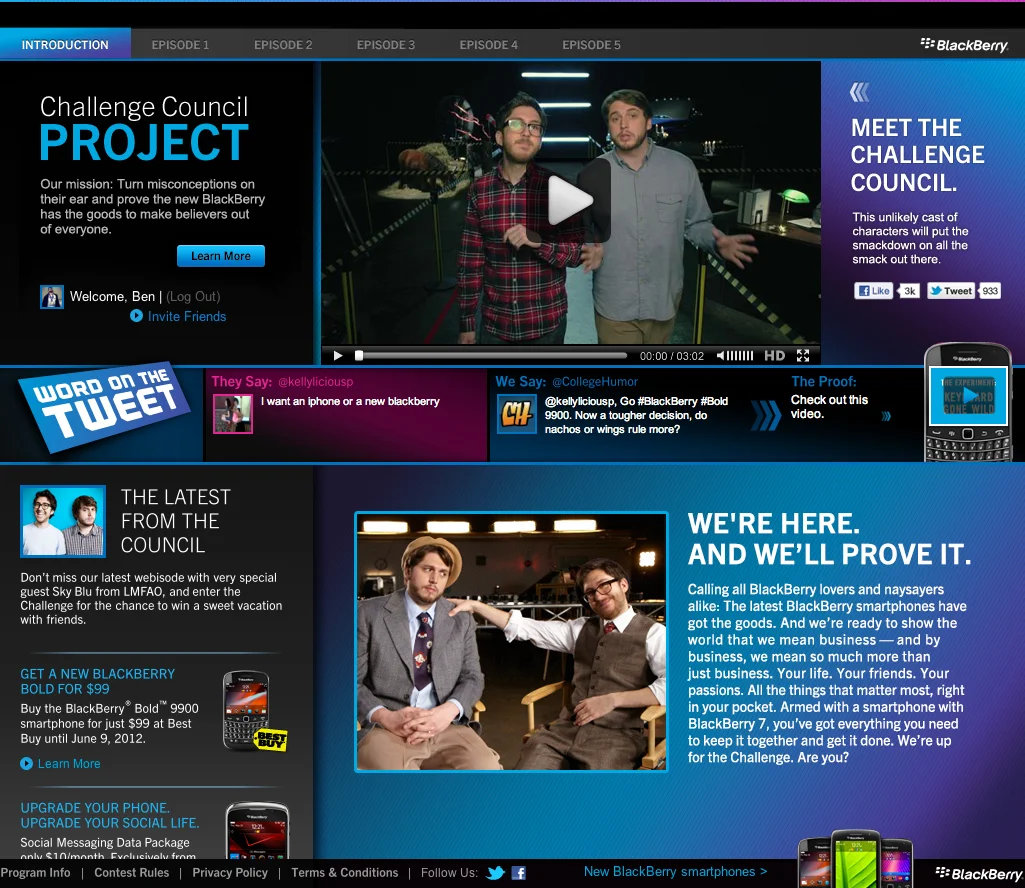Image resolution: width=1025 pixels, height=888 pixels.
Task: Click the three colorful phones in footer
Action: click(855, 859)
